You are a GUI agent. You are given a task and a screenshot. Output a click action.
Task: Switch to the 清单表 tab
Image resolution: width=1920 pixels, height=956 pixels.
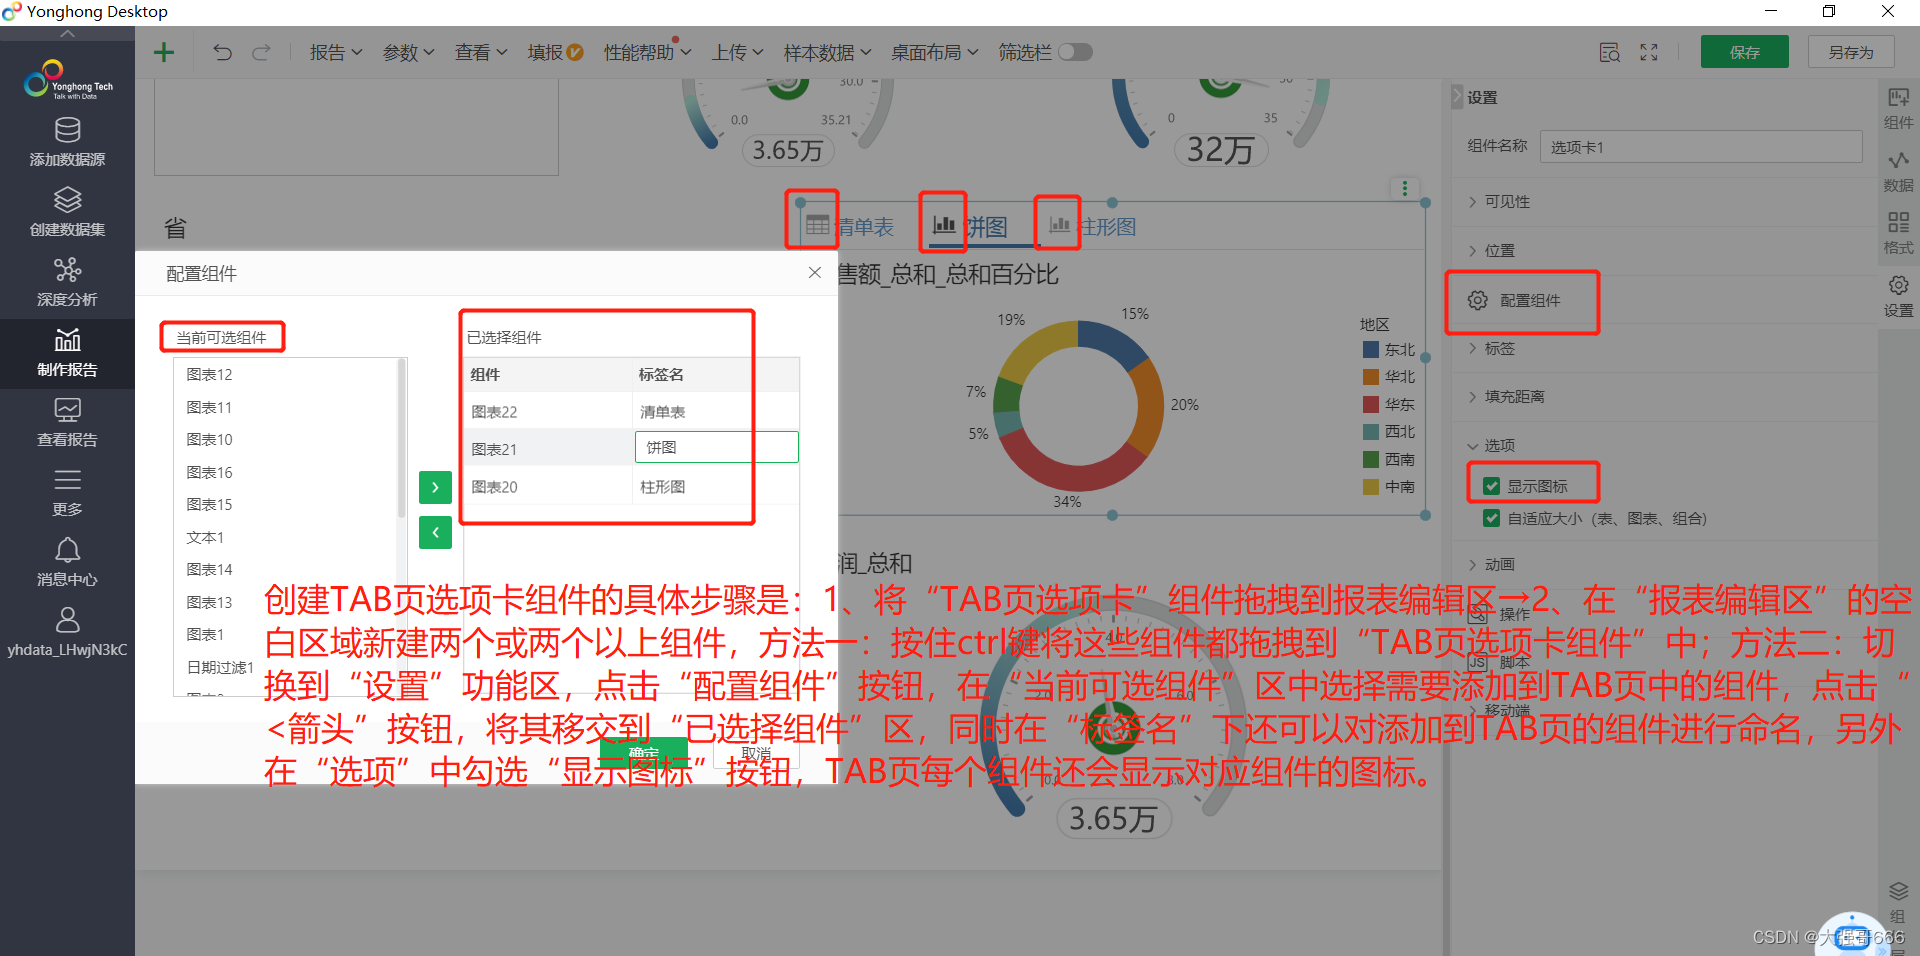pyautogui.click(x=850, y=226)
